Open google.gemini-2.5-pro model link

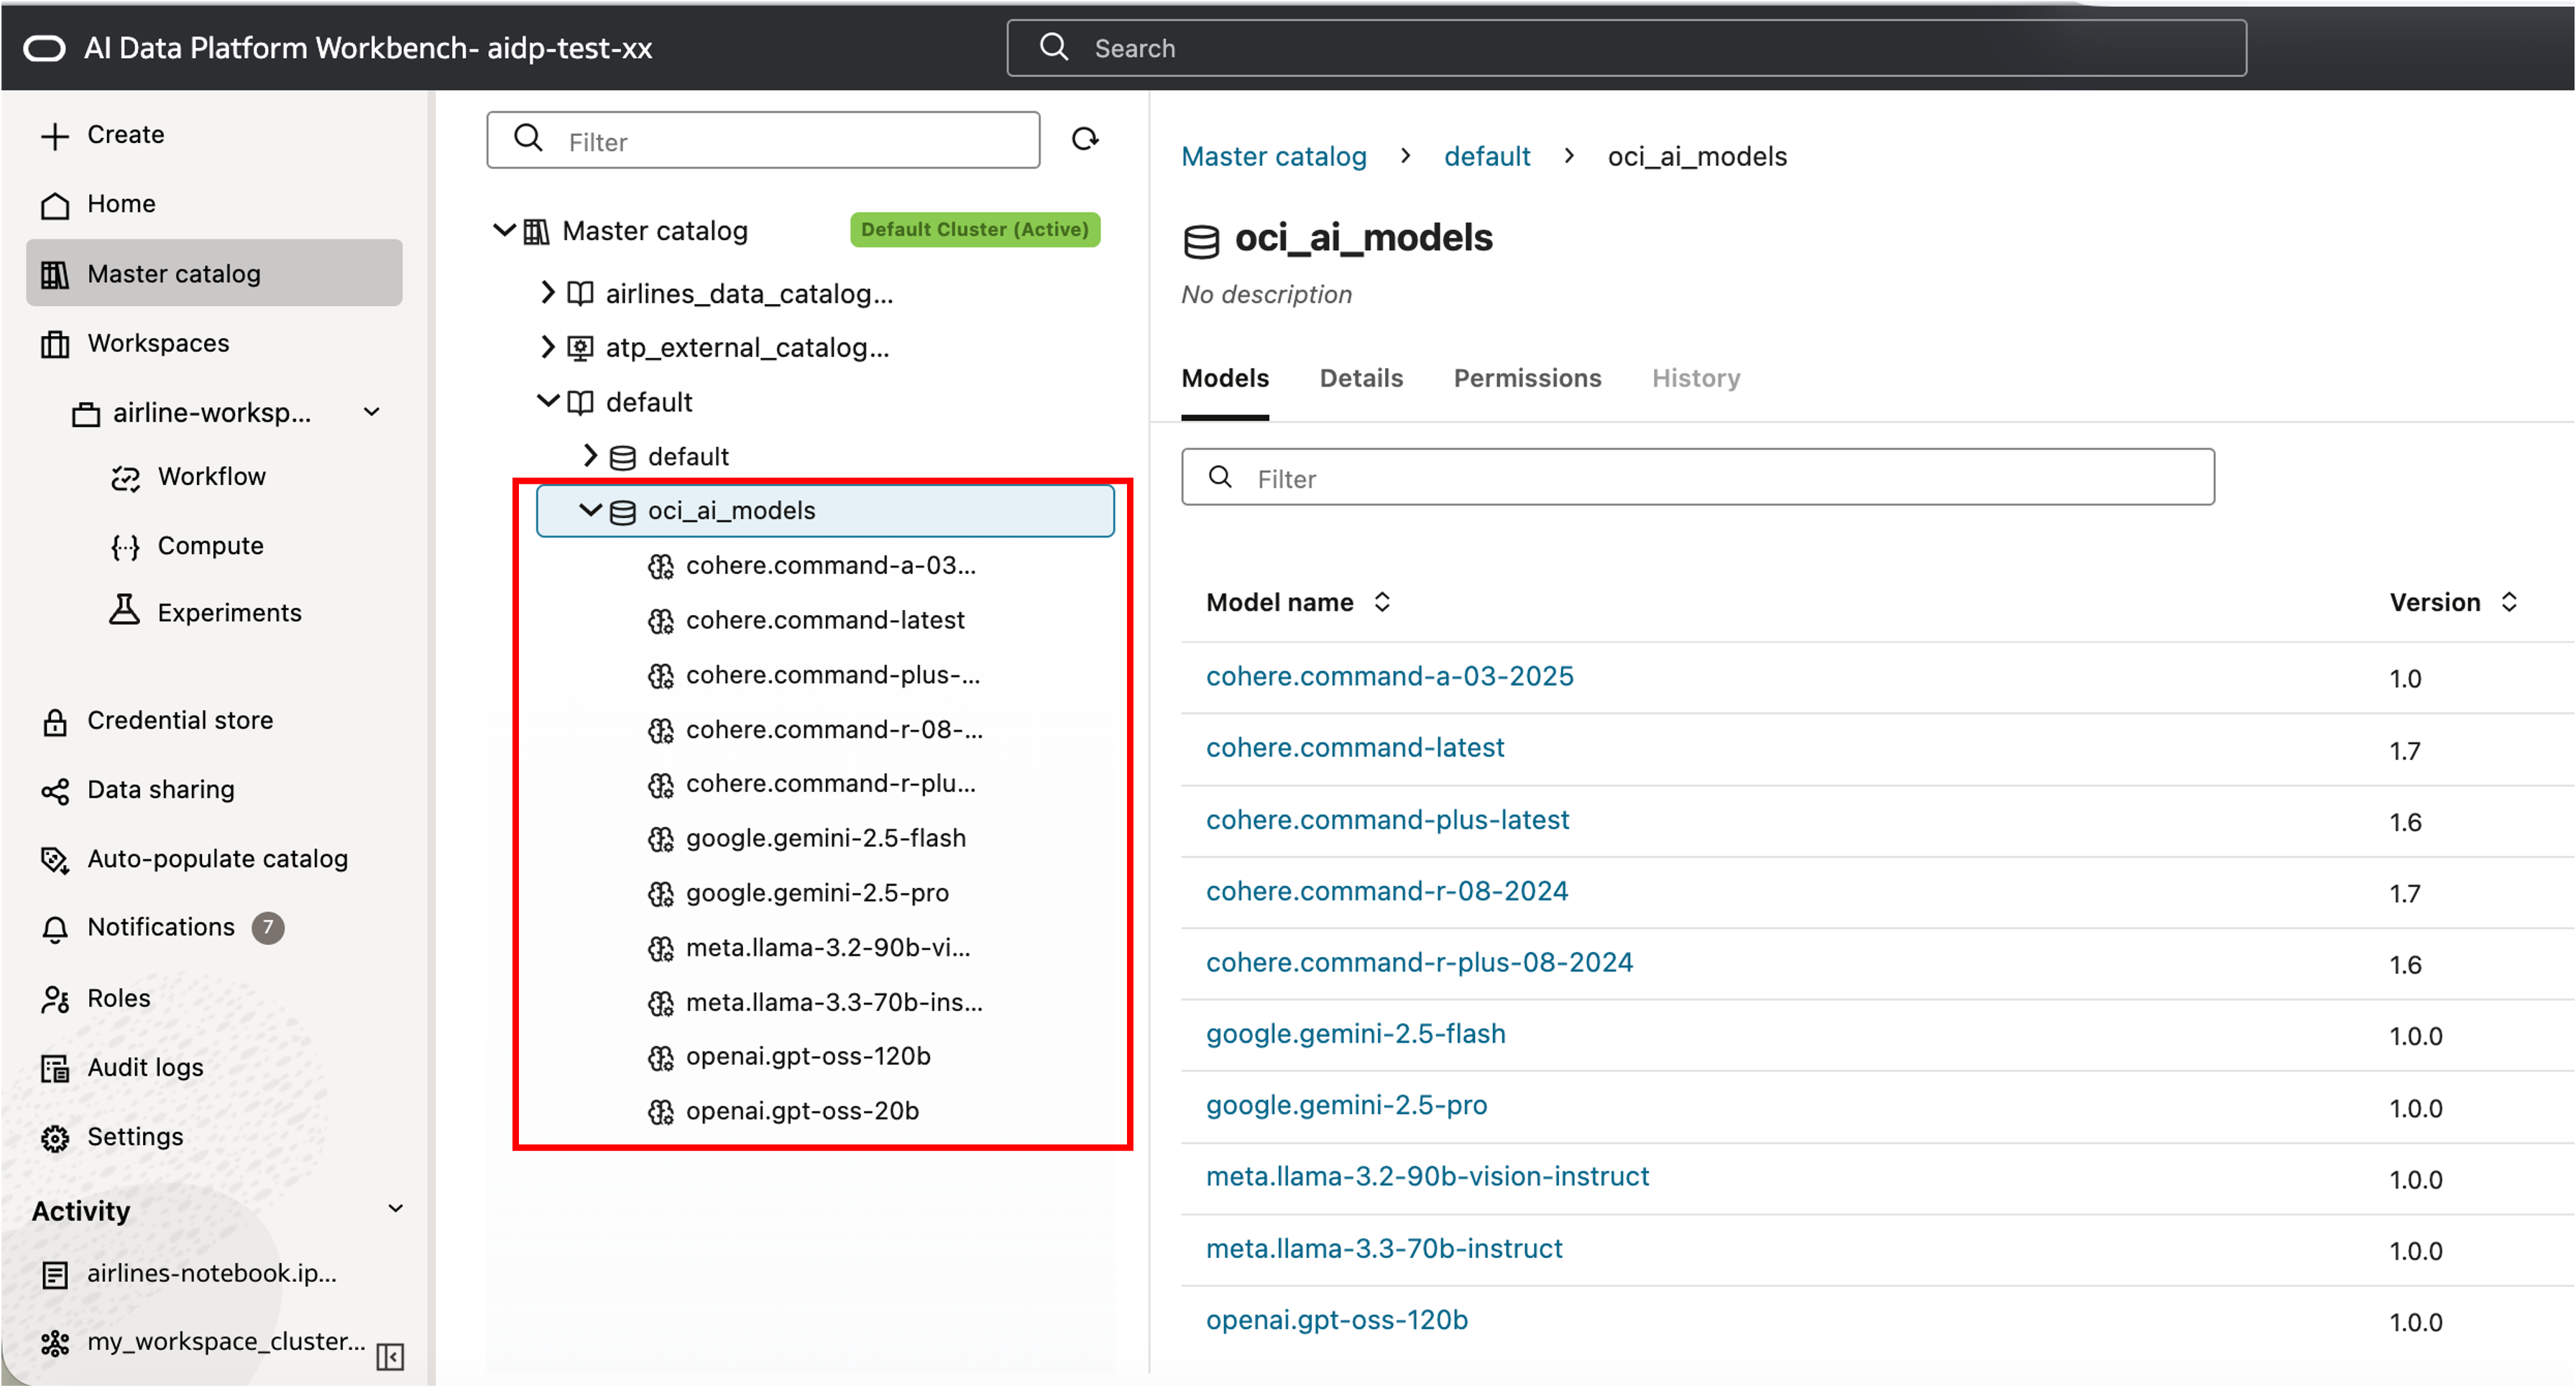click(x=1346, y=1105)
